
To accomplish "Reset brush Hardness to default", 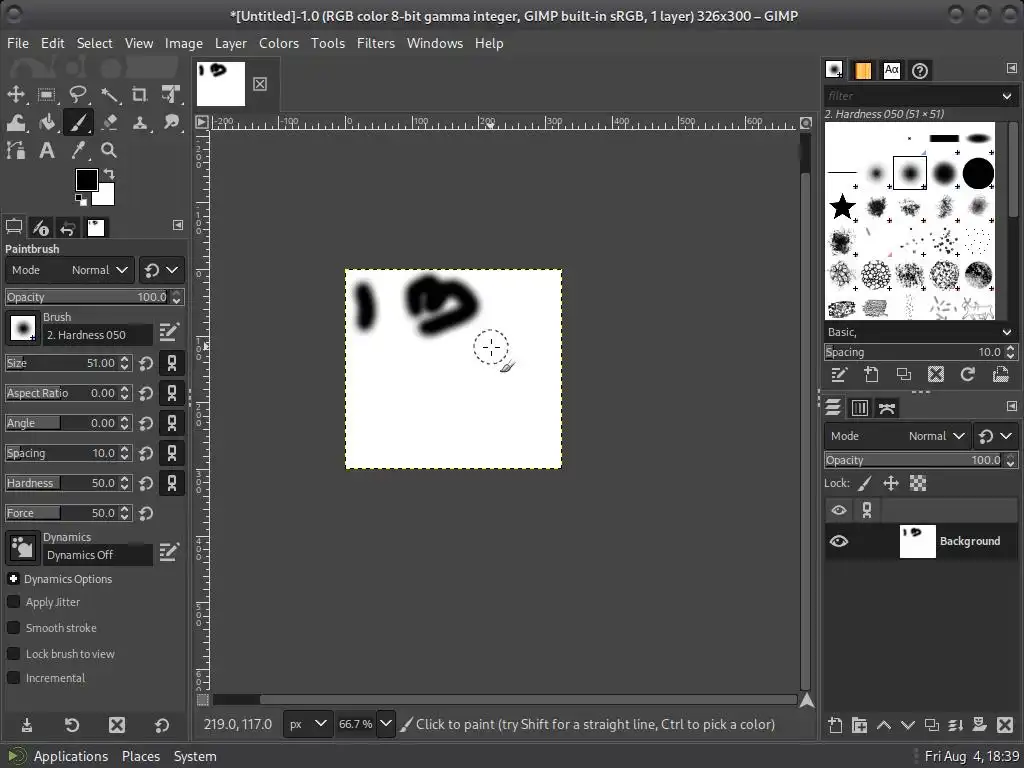I will point(146,483).
